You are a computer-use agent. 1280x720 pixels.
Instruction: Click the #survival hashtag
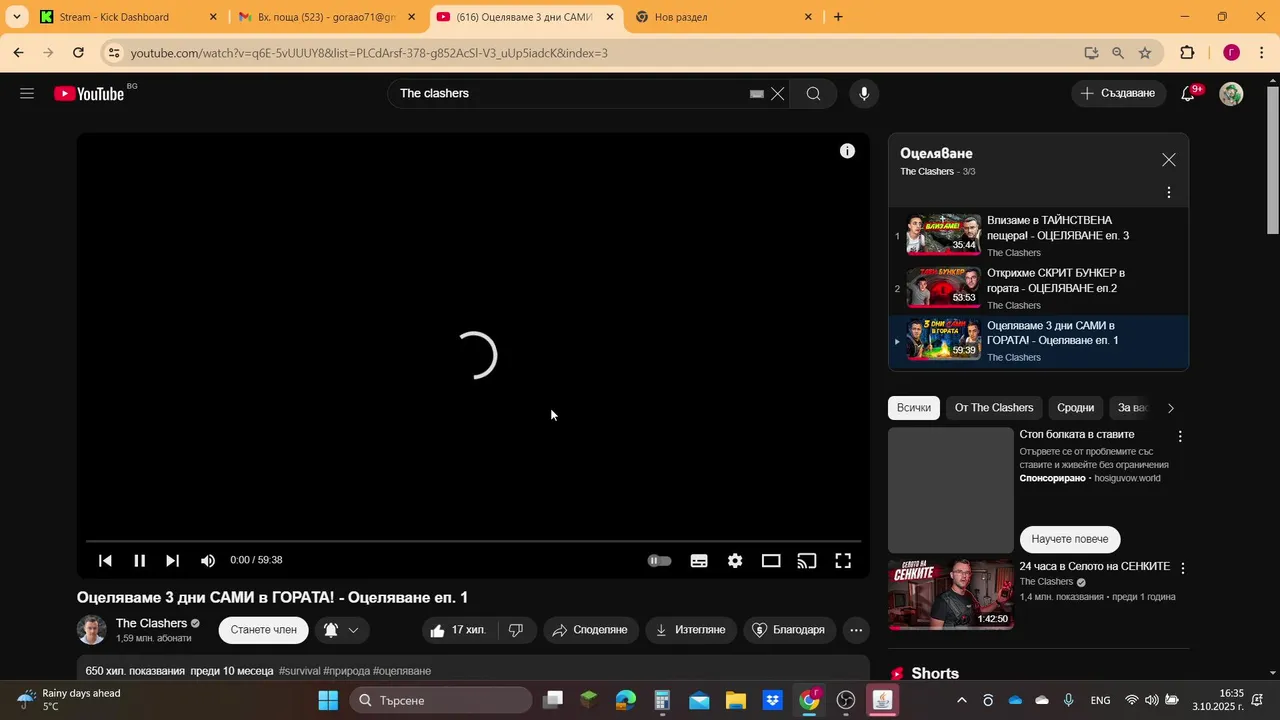[x=299, y=671]
